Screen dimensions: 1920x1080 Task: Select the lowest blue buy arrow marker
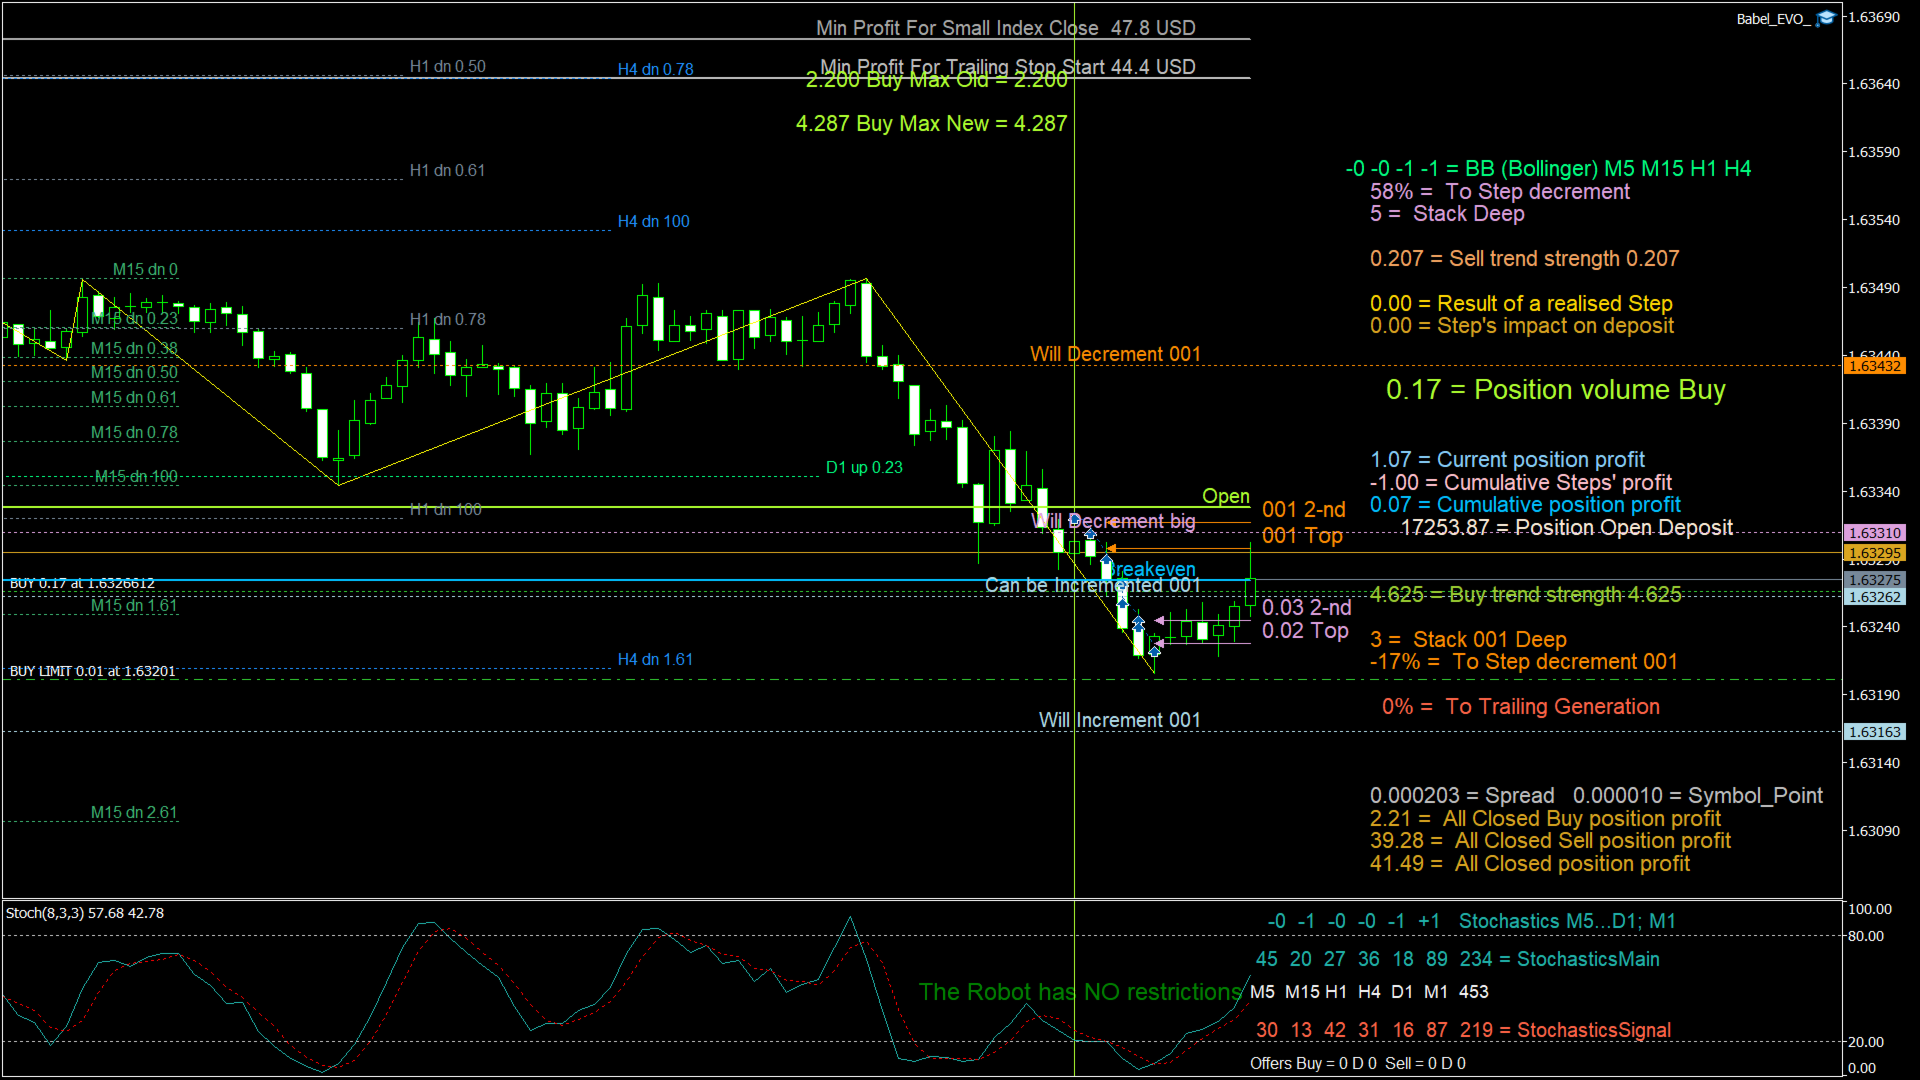(x=1155, y=651)
